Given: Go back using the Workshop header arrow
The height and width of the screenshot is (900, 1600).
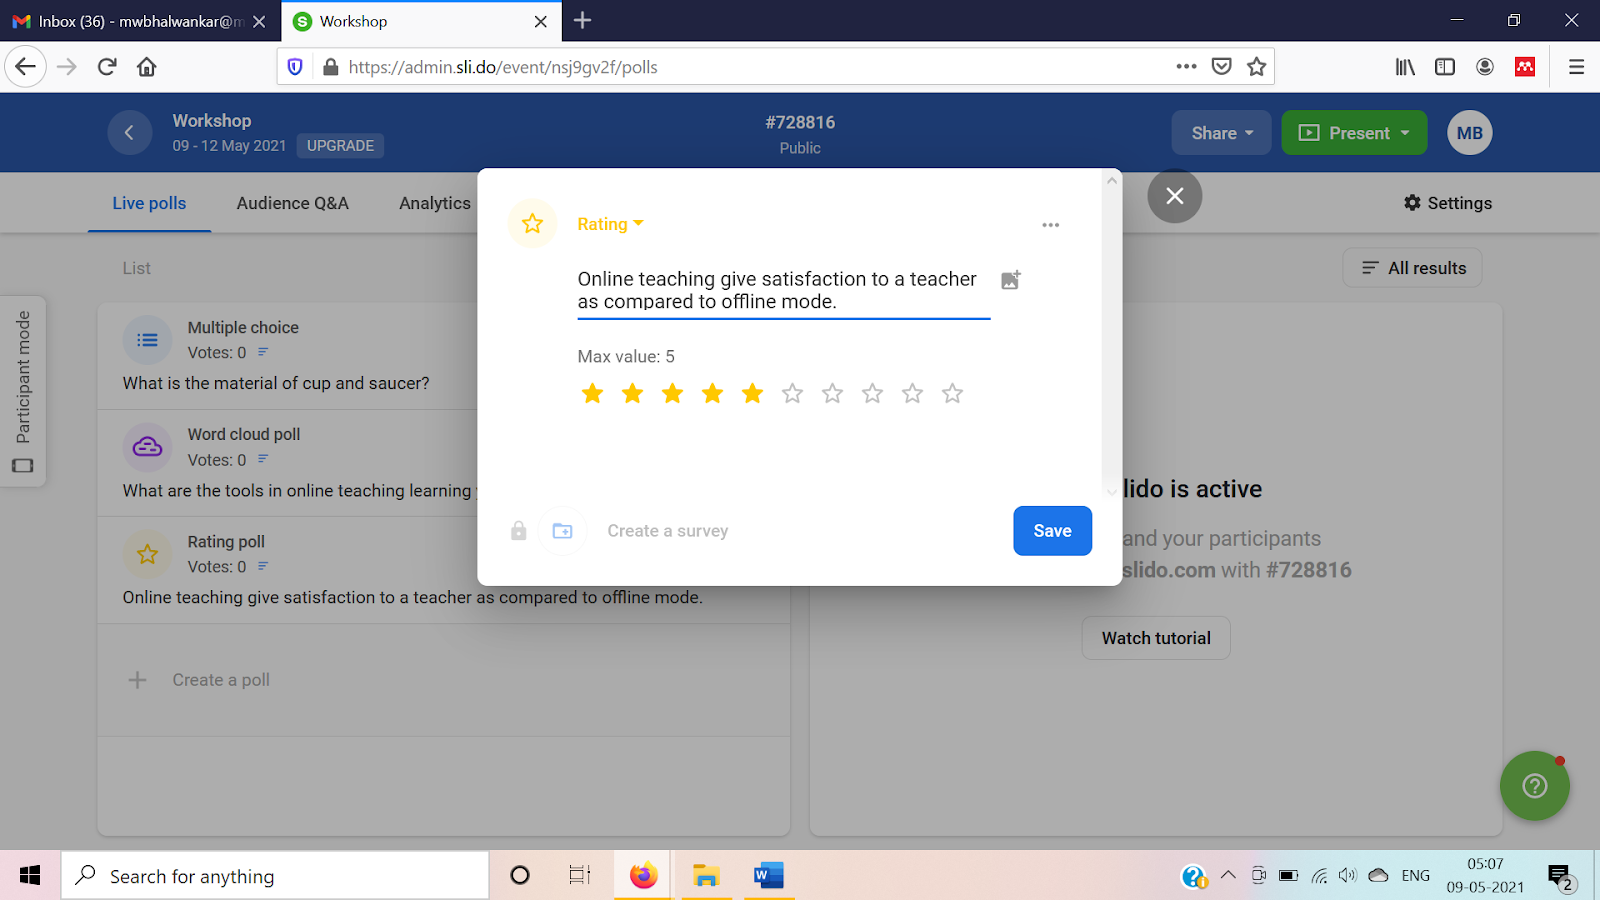Looking at the screenshot, I should point(129,133).
